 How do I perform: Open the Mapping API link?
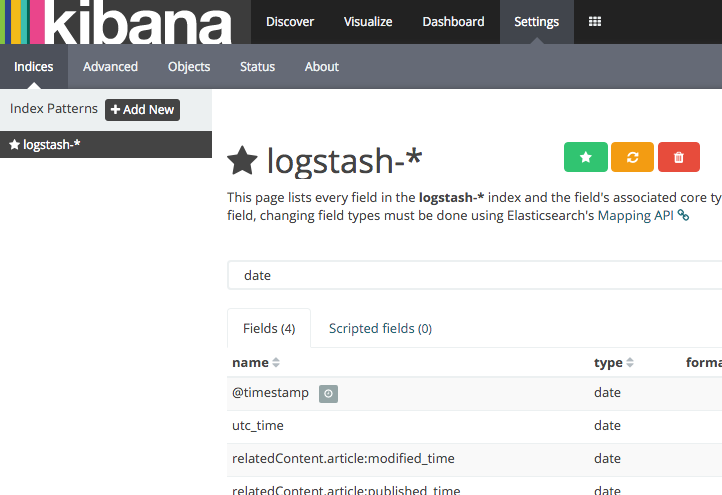pos(635,215)
